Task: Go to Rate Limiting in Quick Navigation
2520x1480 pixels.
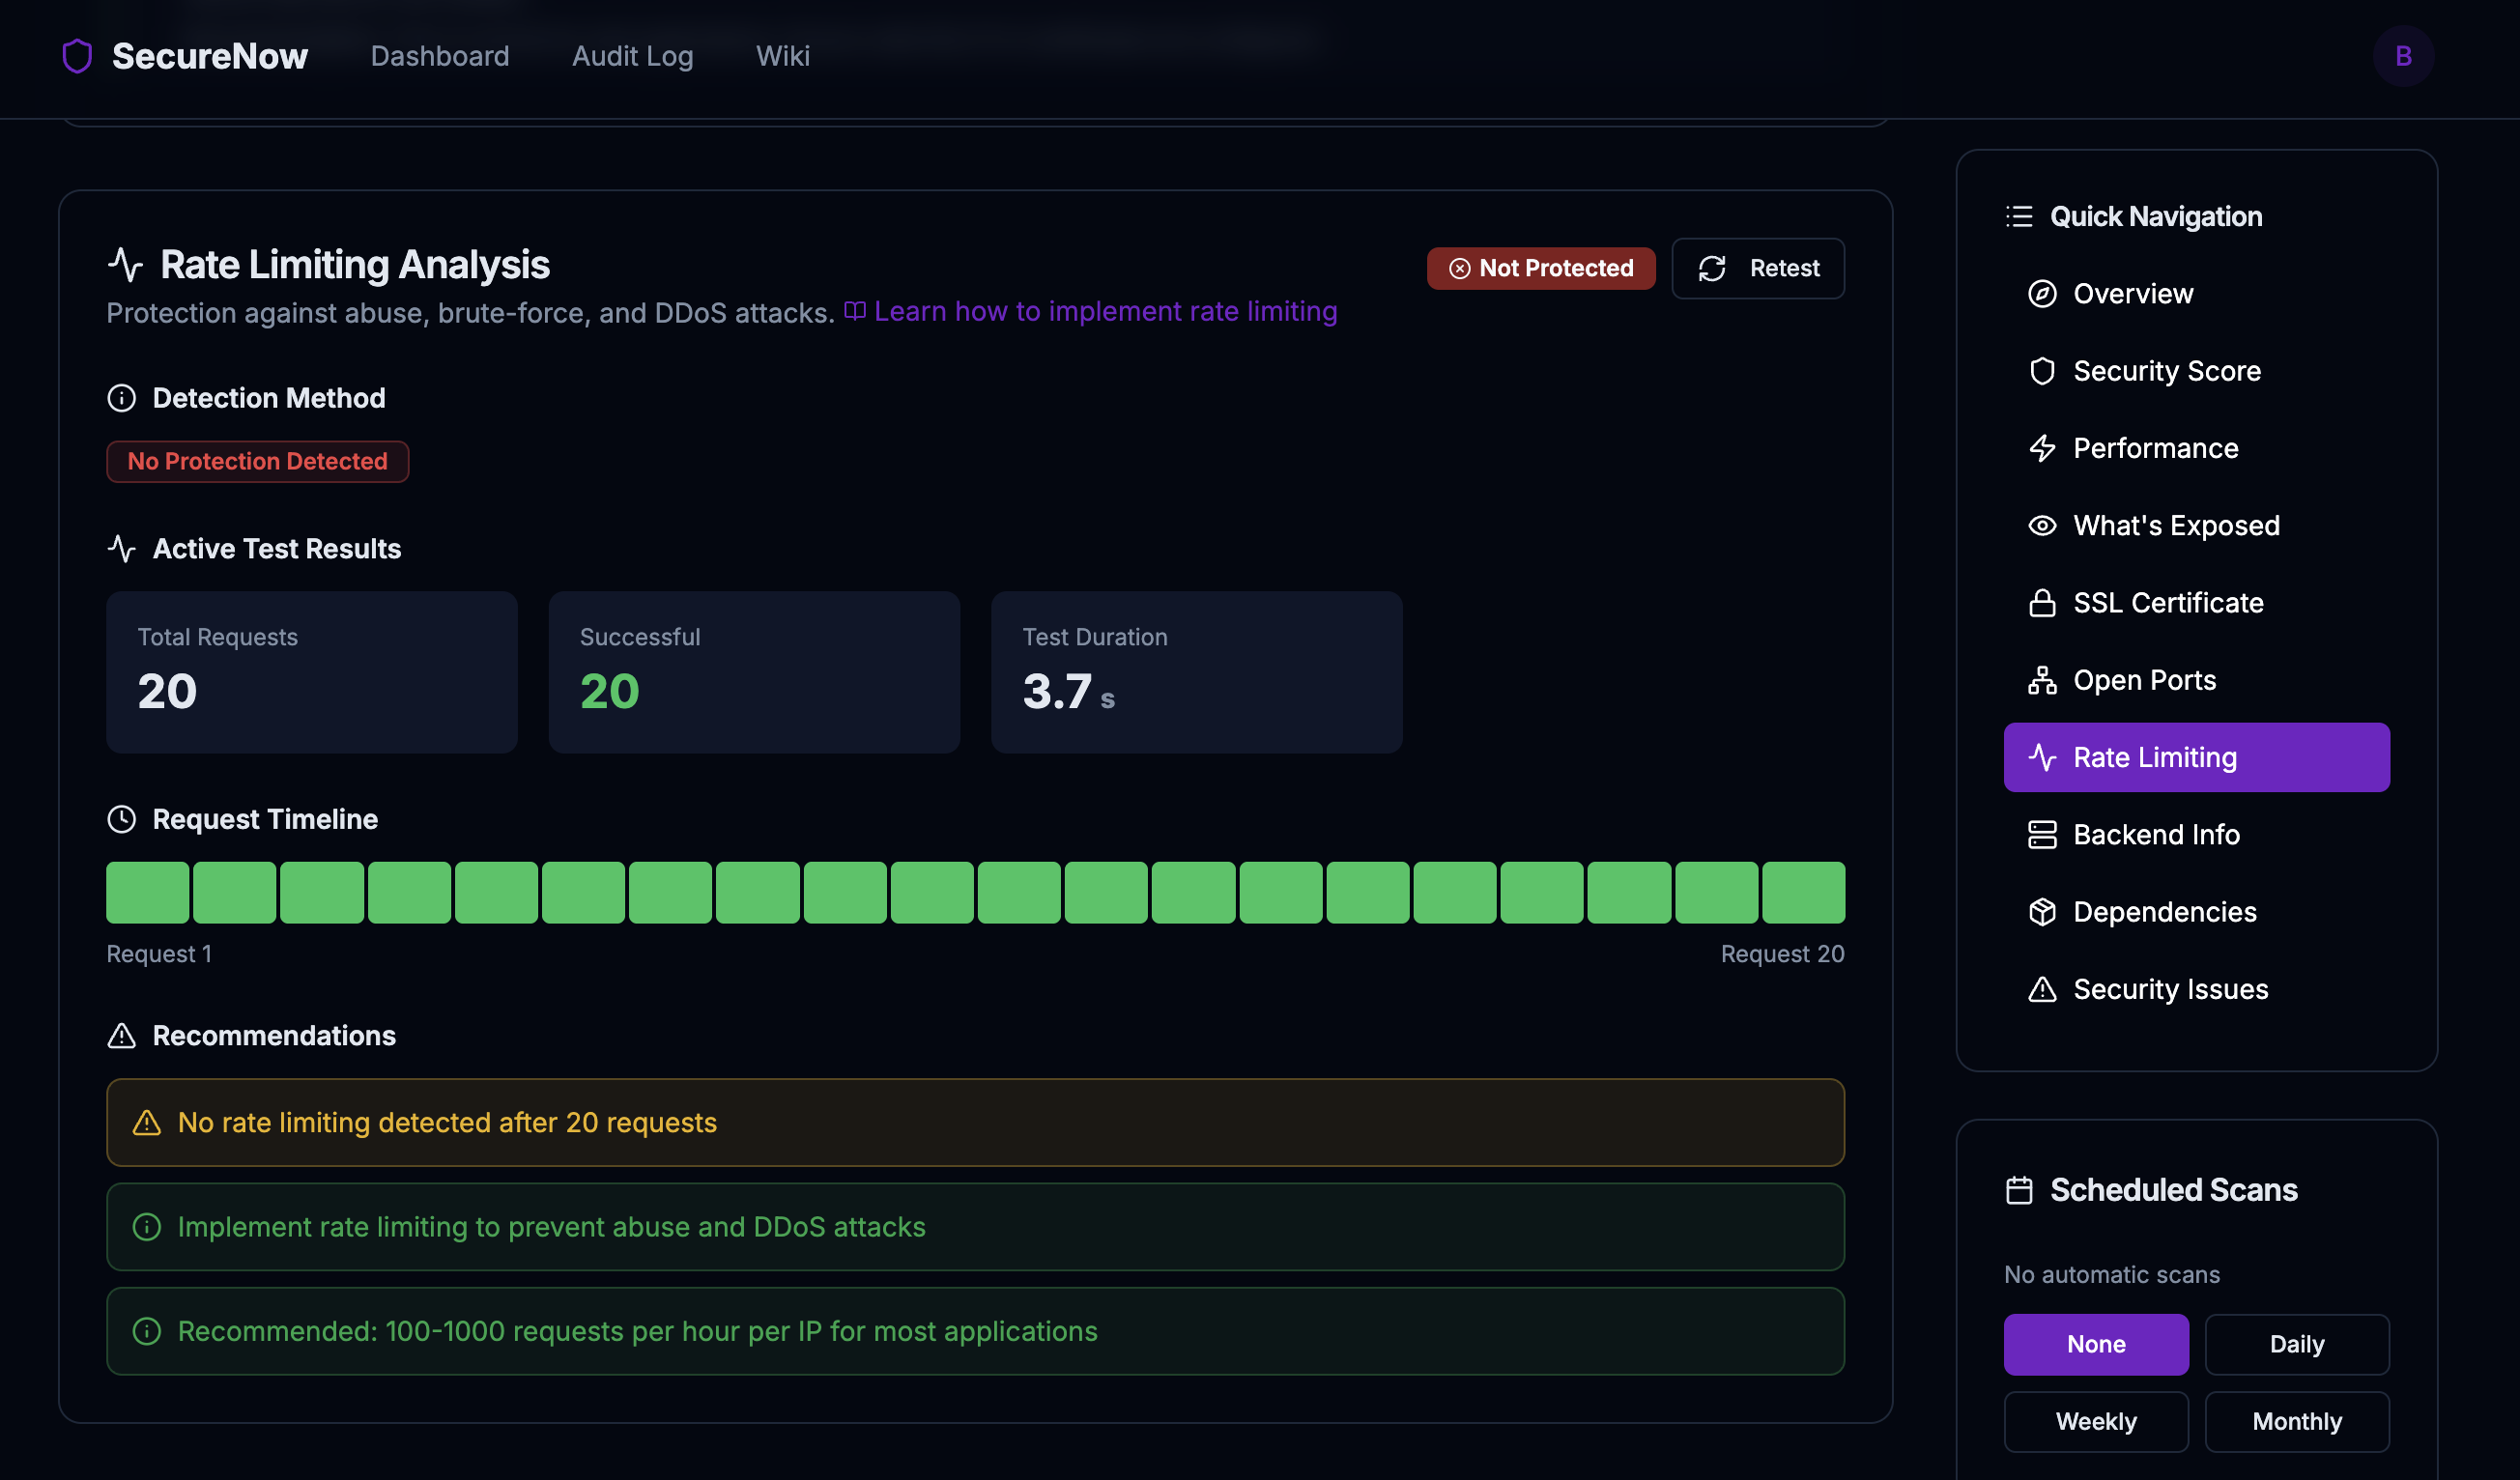Action: coord(2197,758)
